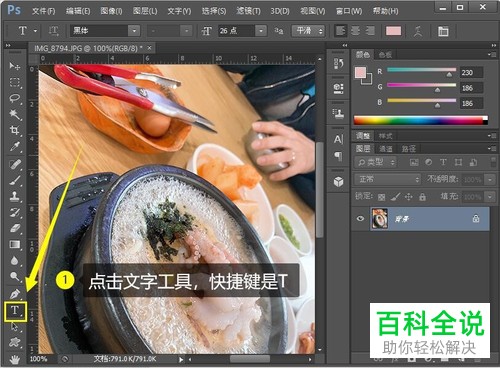
Task: Open the fill dropdown arrow
Action: click(490, 197)
